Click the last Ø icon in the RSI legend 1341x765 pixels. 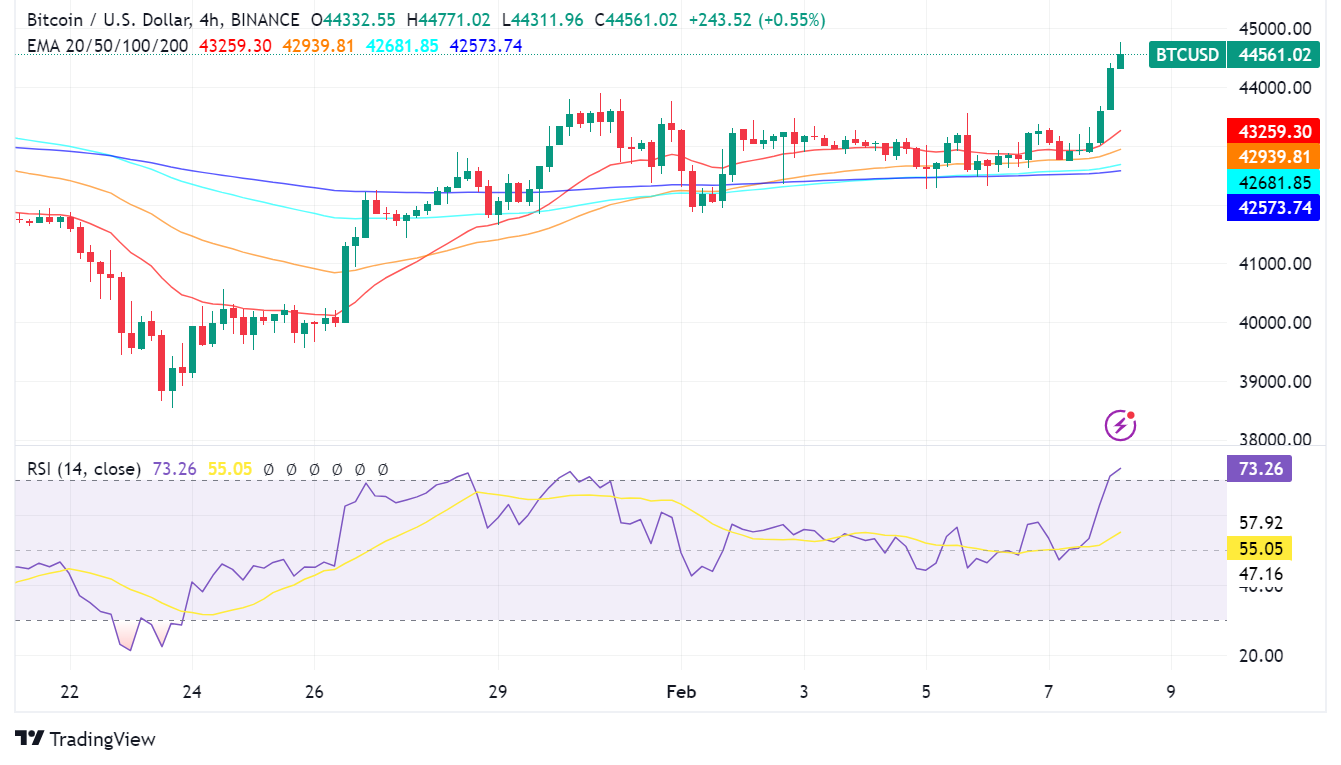tap(384, 468)
